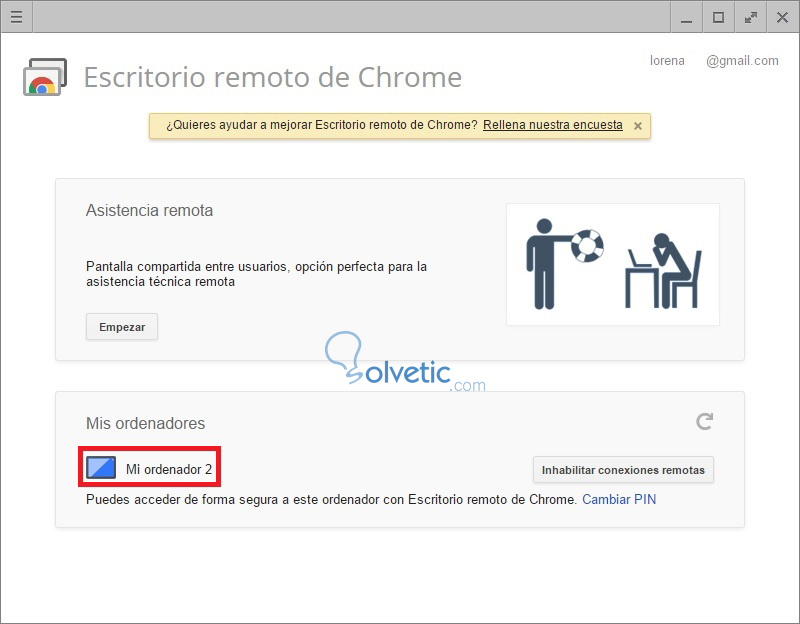Open the hamburger menu in title bar
Screen dimensions: 800x624
[16, 17]
